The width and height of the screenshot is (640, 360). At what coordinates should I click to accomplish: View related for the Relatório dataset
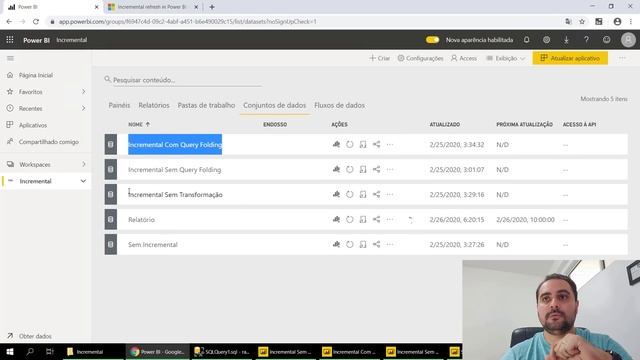point(376,220)
